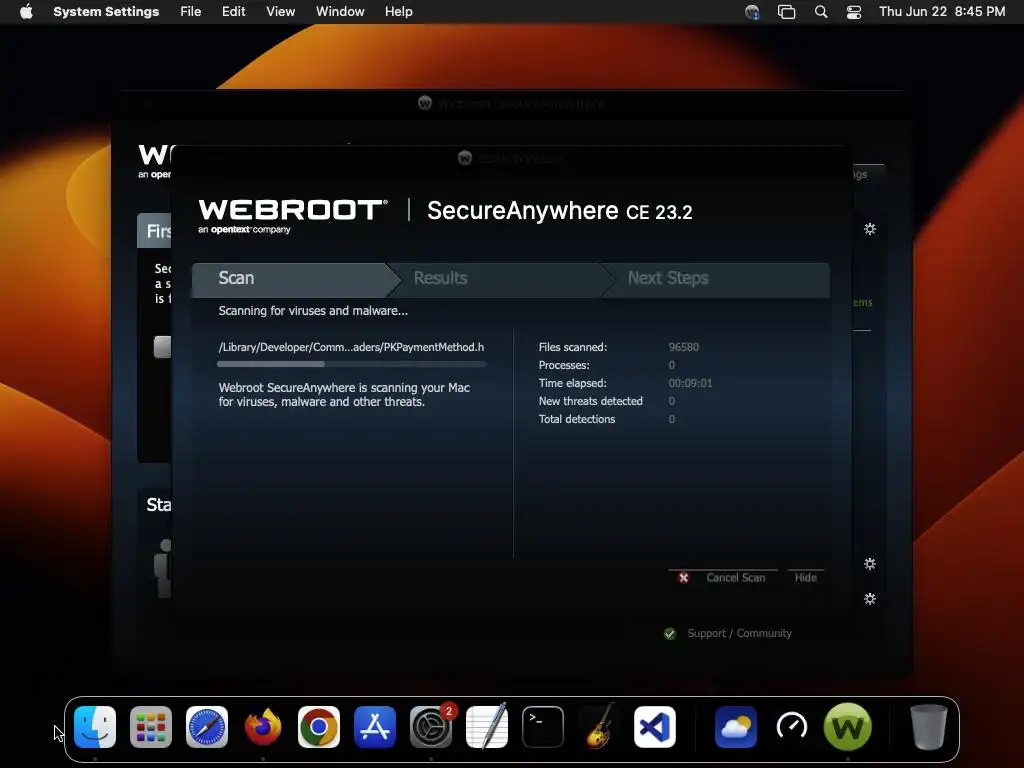
Task: Click the red X cancel icon
Action: pyautogui.click(x=683, y=578)
